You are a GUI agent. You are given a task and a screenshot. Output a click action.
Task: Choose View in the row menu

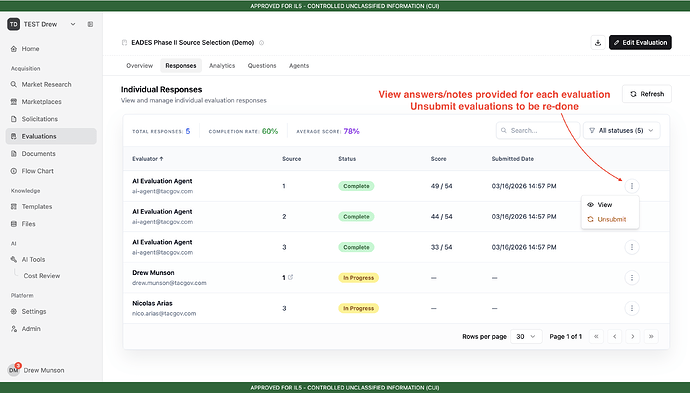[x=610, y=205]
